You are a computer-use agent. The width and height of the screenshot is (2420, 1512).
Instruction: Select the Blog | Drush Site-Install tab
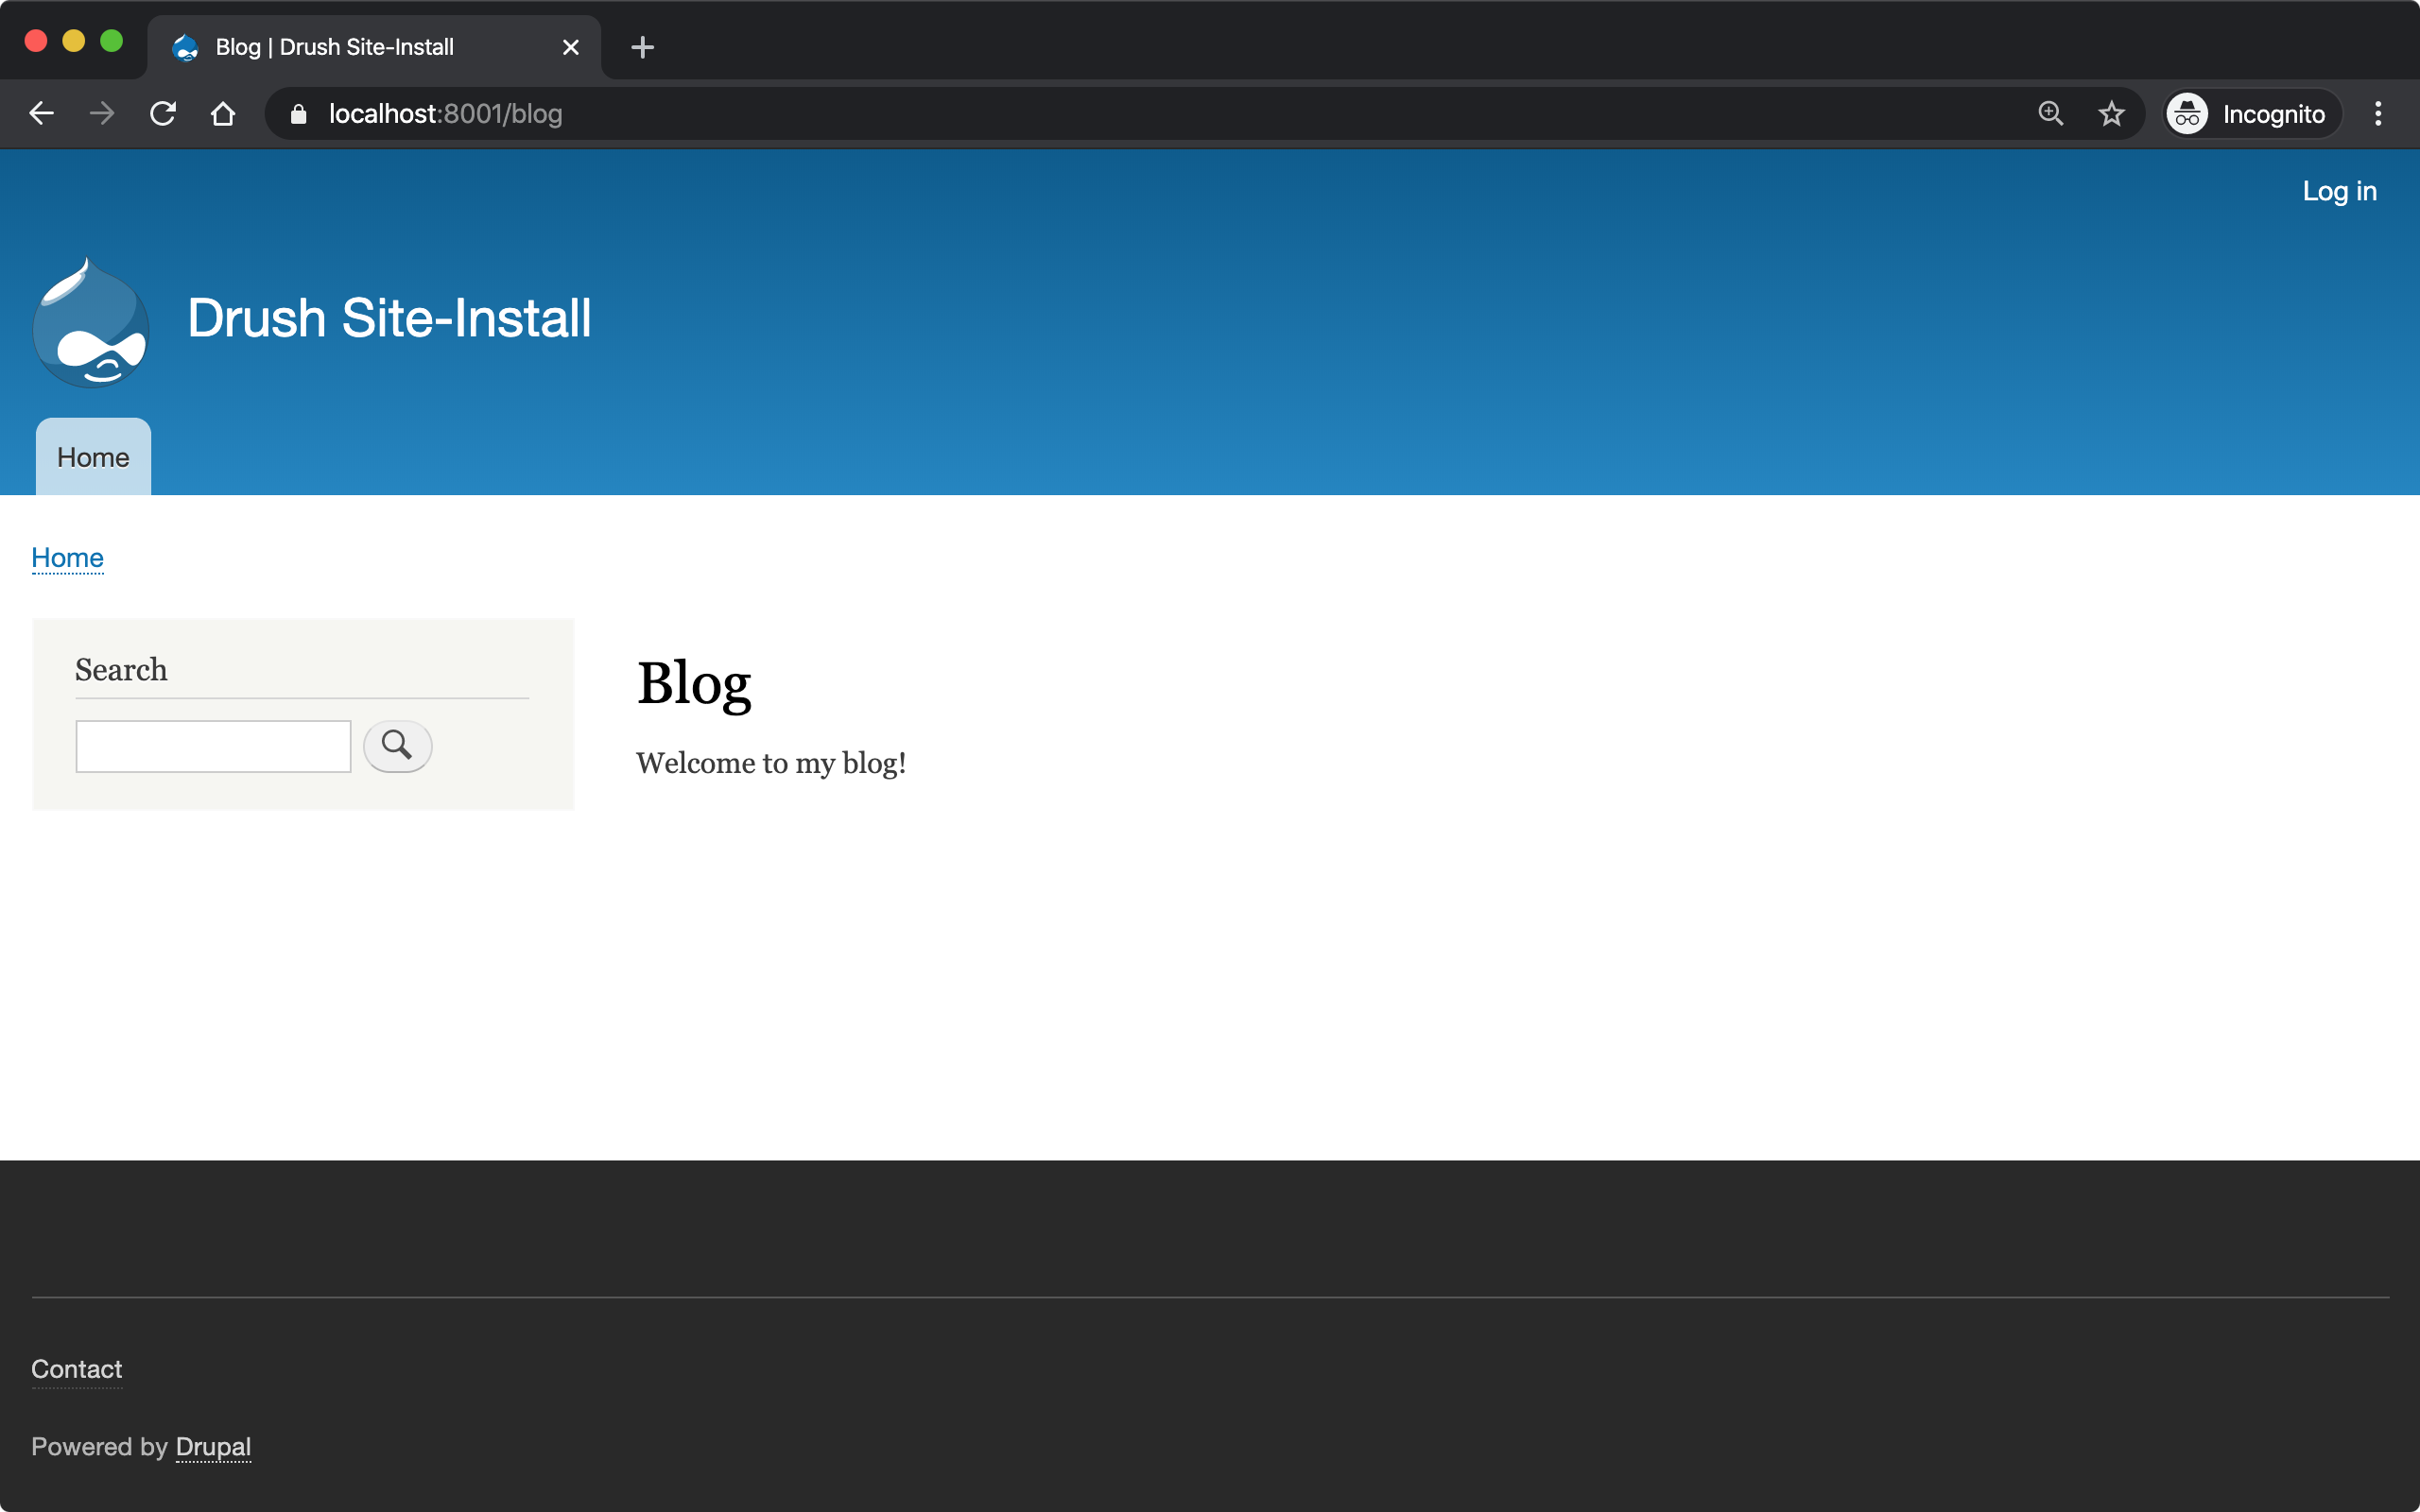tap(335, 47)
